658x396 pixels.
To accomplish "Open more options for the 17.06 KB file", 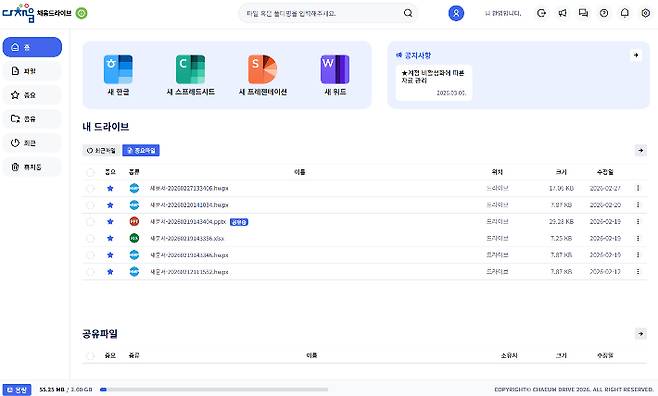I will [x=638, y=188].
